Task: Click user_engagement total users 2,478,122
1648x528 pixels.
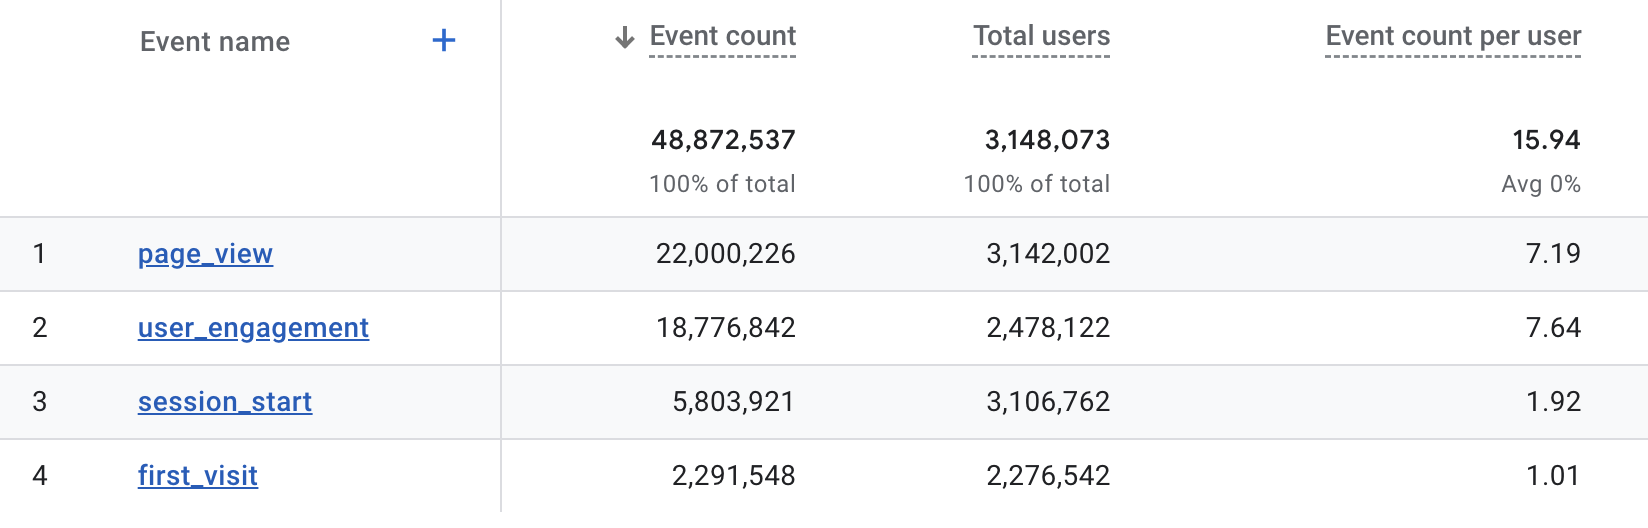Action: [1049, 328]
